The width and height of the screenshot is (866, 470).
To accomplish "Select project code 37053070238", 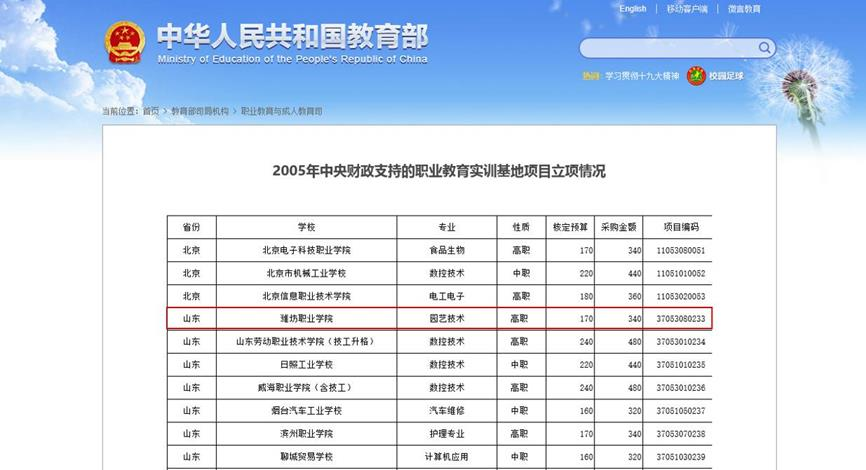I will (681, 434).
